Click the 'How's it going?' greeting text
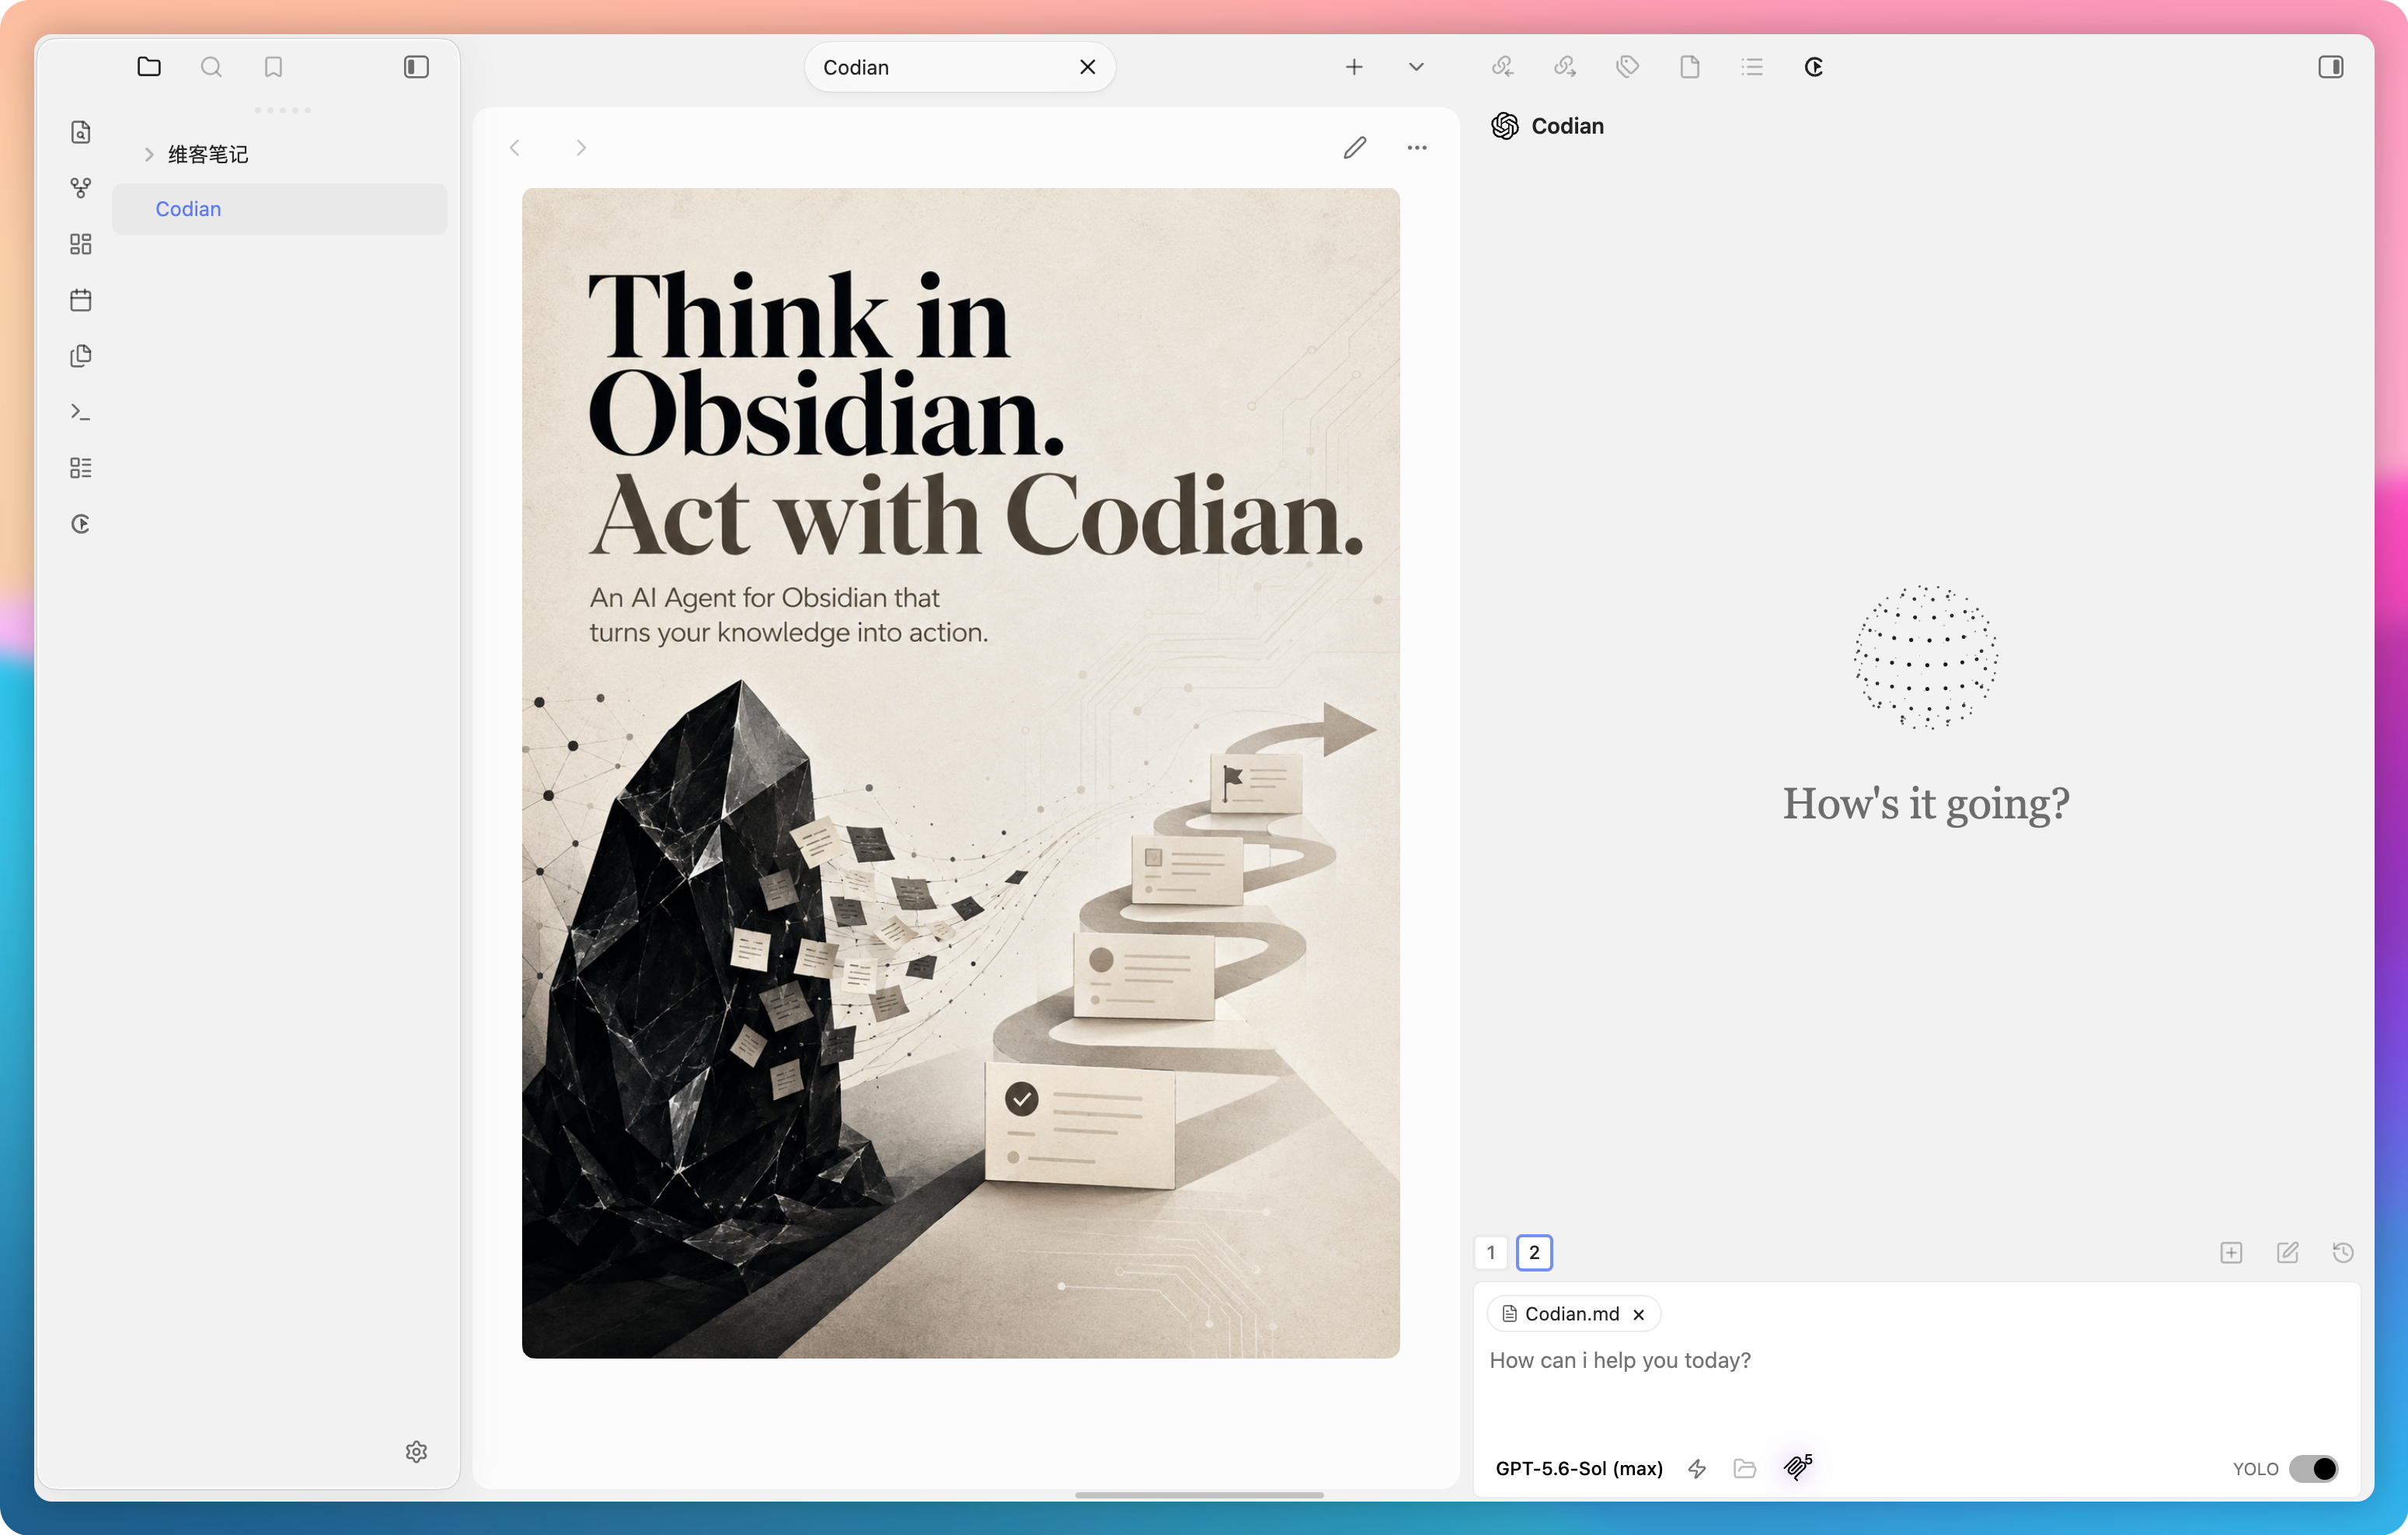The width and height of the screenshot is (2408, 1535). (x=1926, y=803)
